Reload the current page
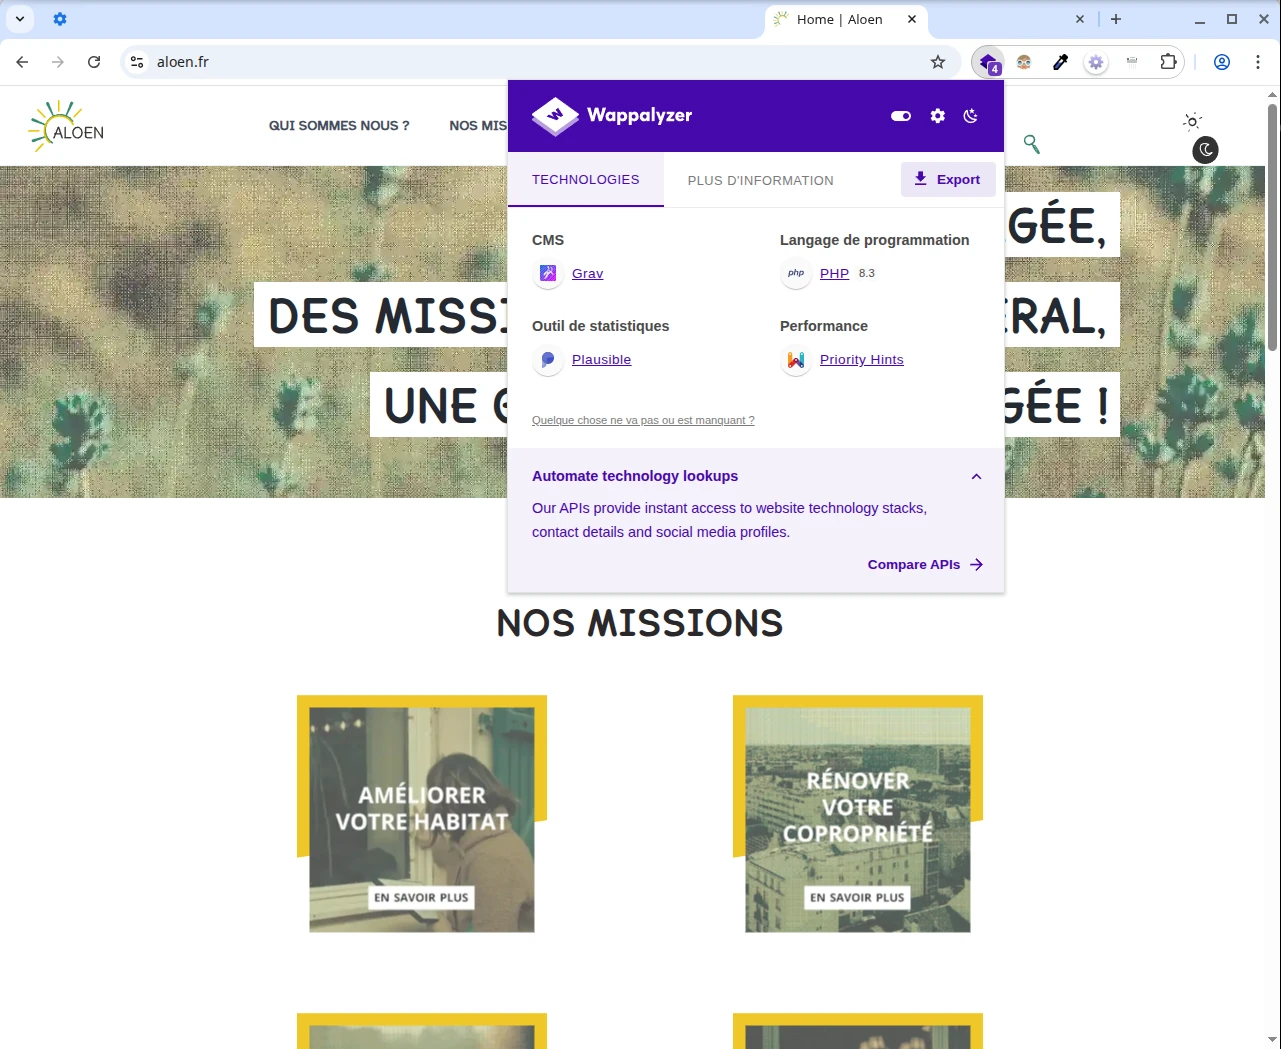1281x1049 pixels. pos(94,62)
